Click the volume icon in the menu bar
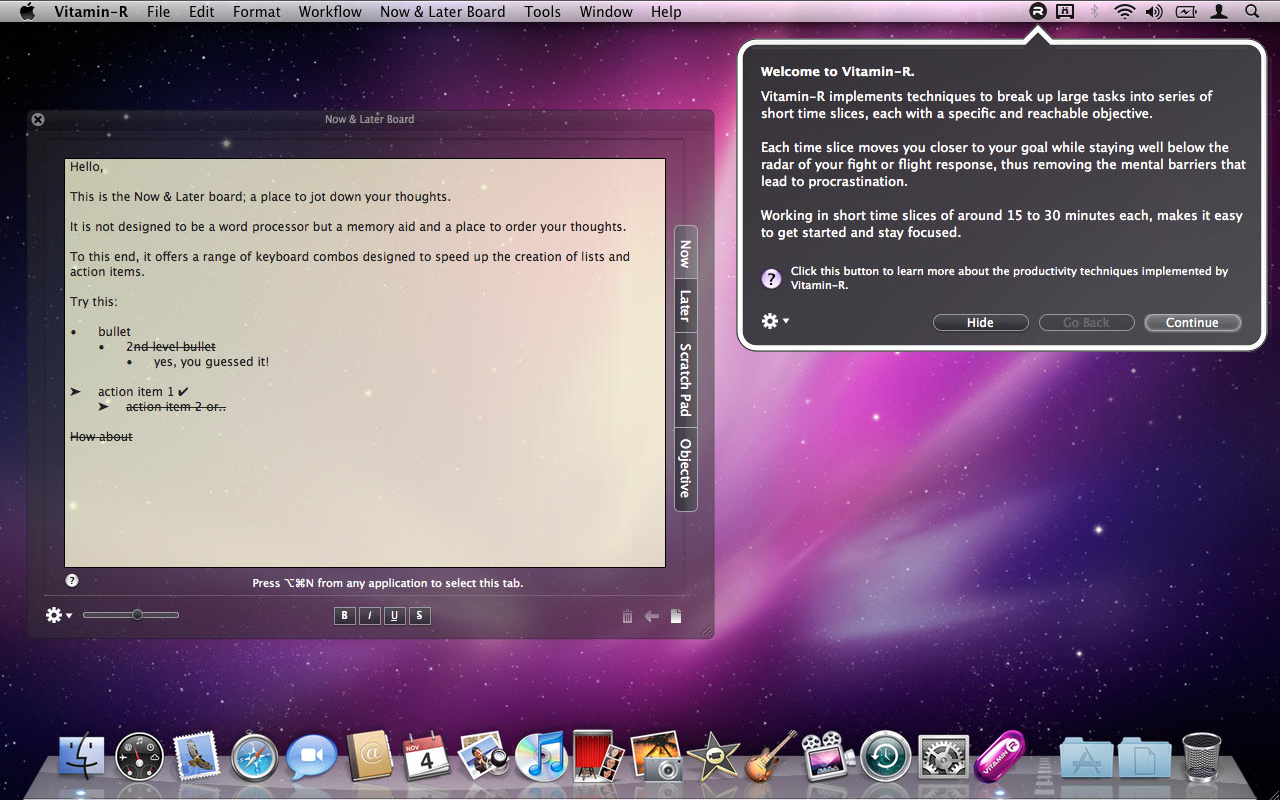The height and width of the screenshot is (800, 1280). point(1154,12)
